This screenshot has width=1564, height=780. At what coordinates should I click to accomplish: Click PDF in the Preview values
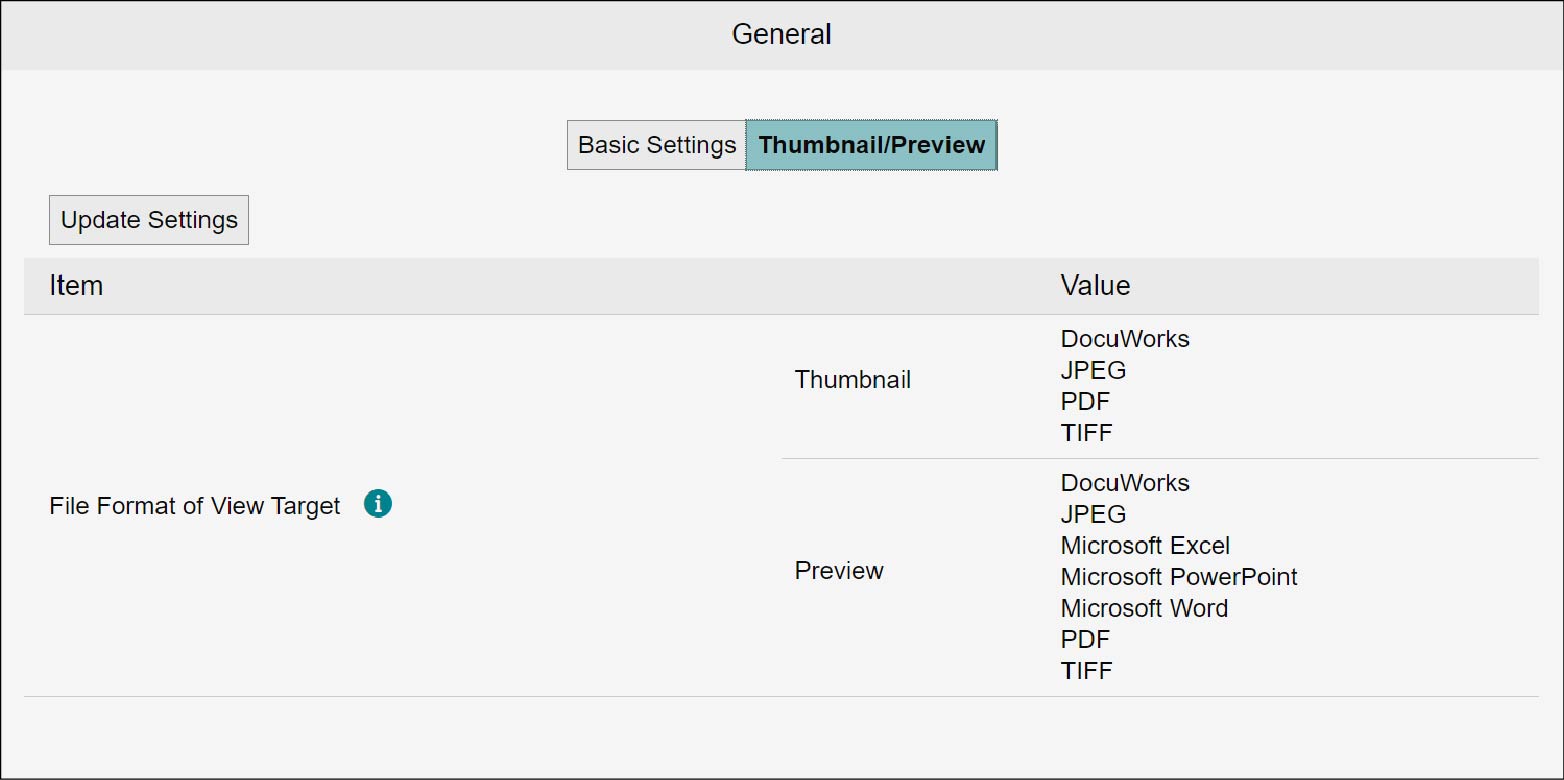tap(1085, 639)
